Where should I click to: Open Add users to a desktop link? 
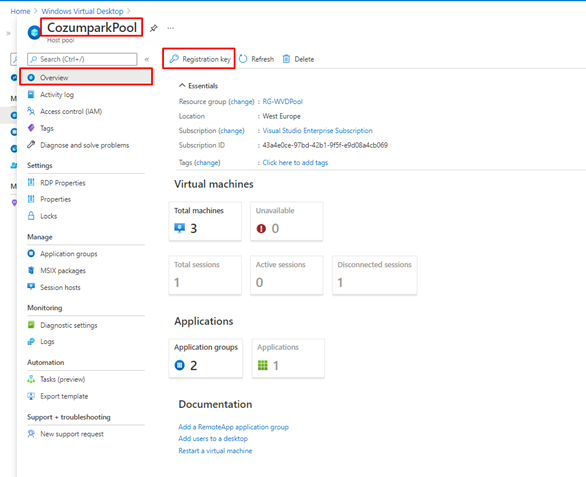pyautogui.click(x=213, y=438)
